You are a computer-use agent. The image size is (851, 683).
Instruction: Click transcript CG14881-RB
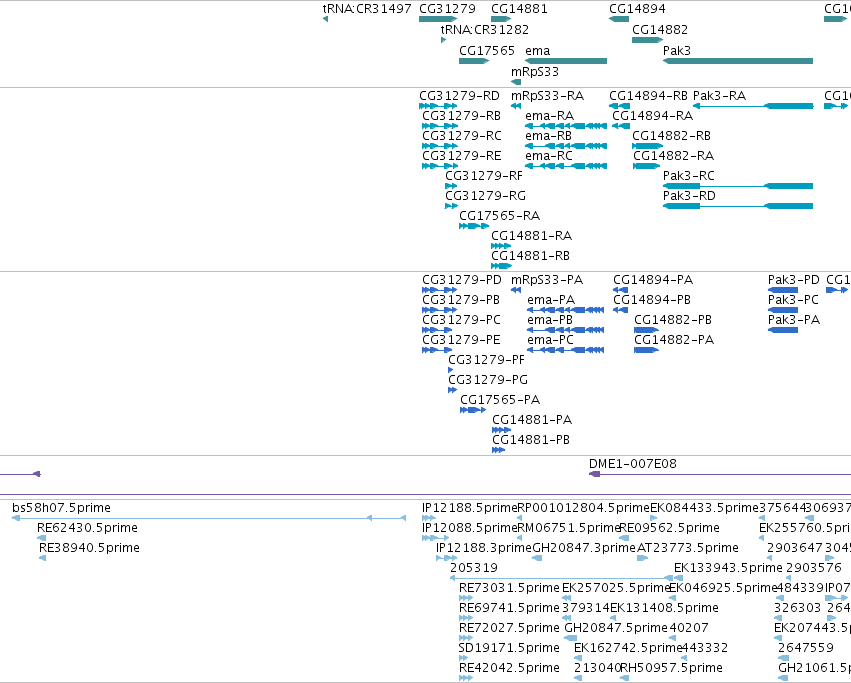point(531,256)
